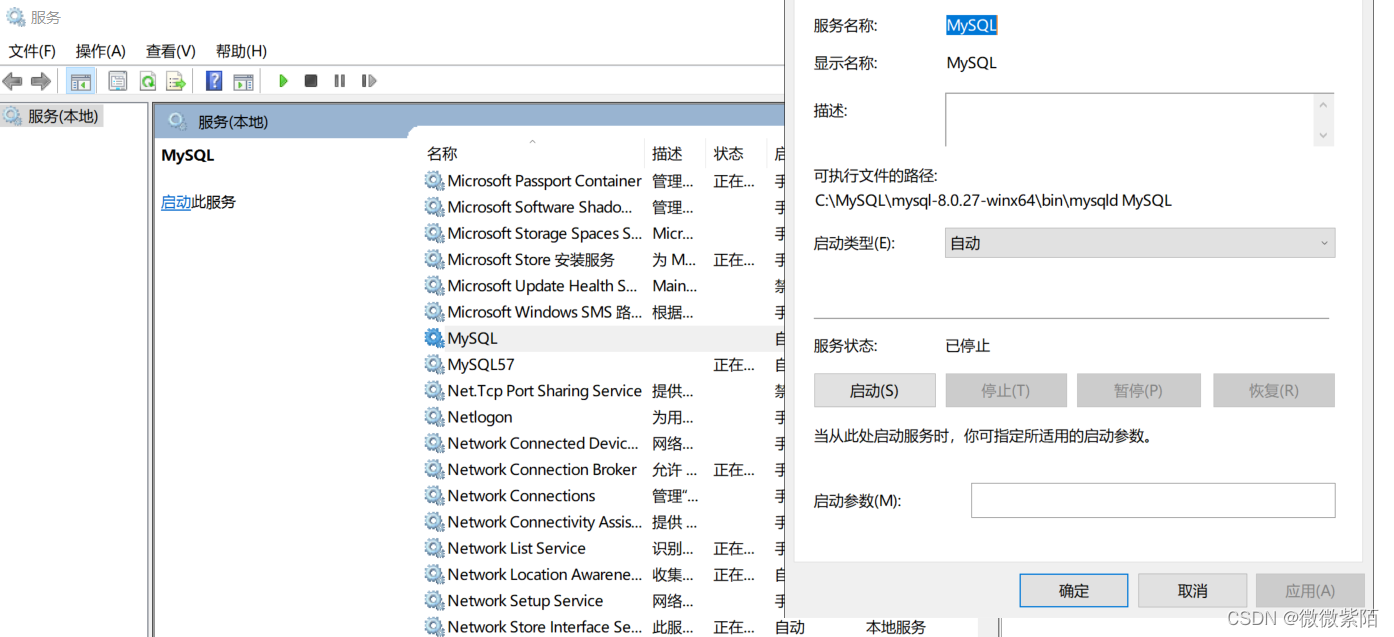
Task: Select the MySQL row in services list
Action: point(603,338)
